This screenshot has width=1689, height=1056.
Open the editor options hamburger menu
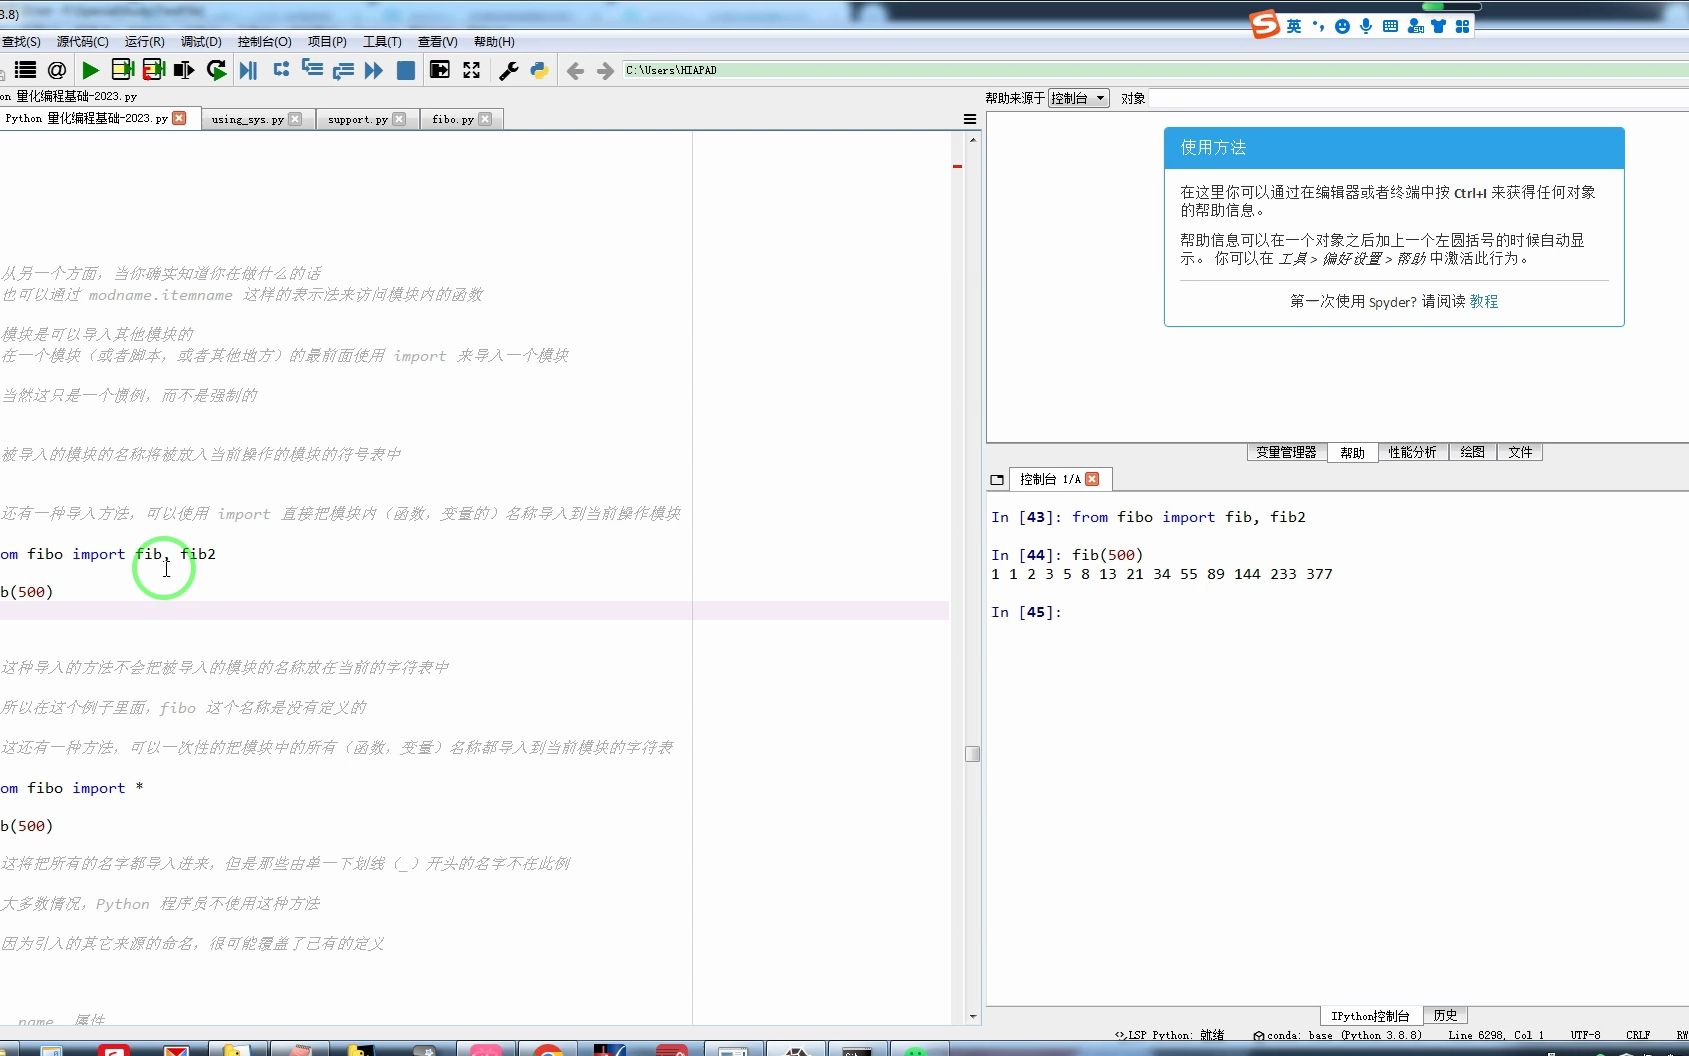pyautogui.click(x=969, y=119)
